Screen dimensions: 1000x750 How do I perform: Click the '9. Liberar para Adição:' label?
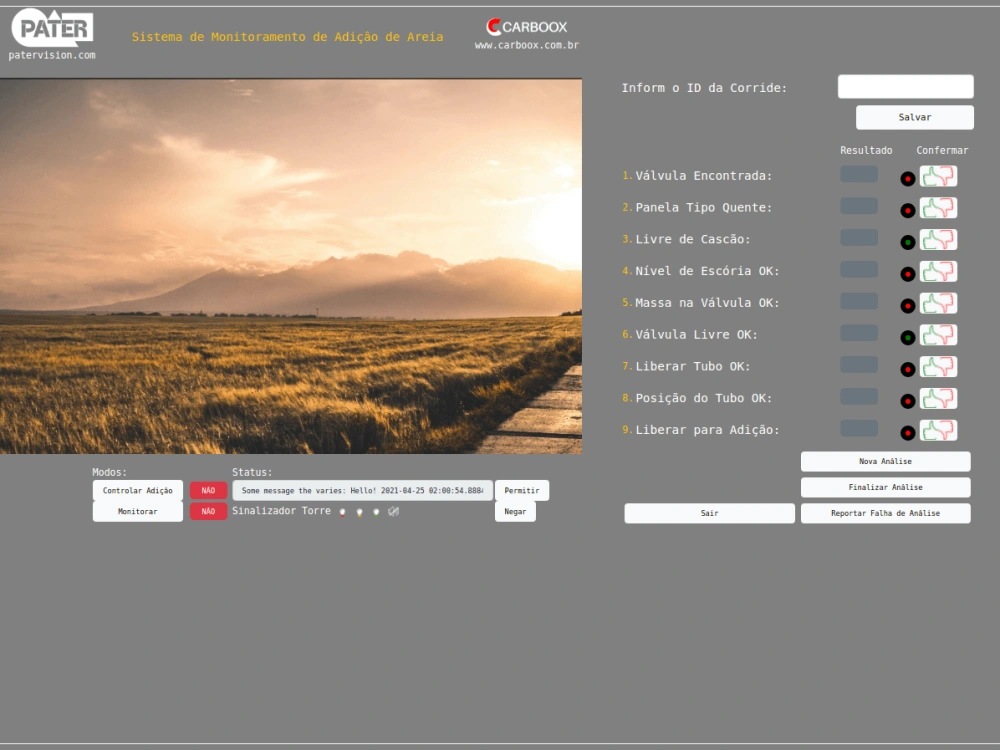pos(701,430)
